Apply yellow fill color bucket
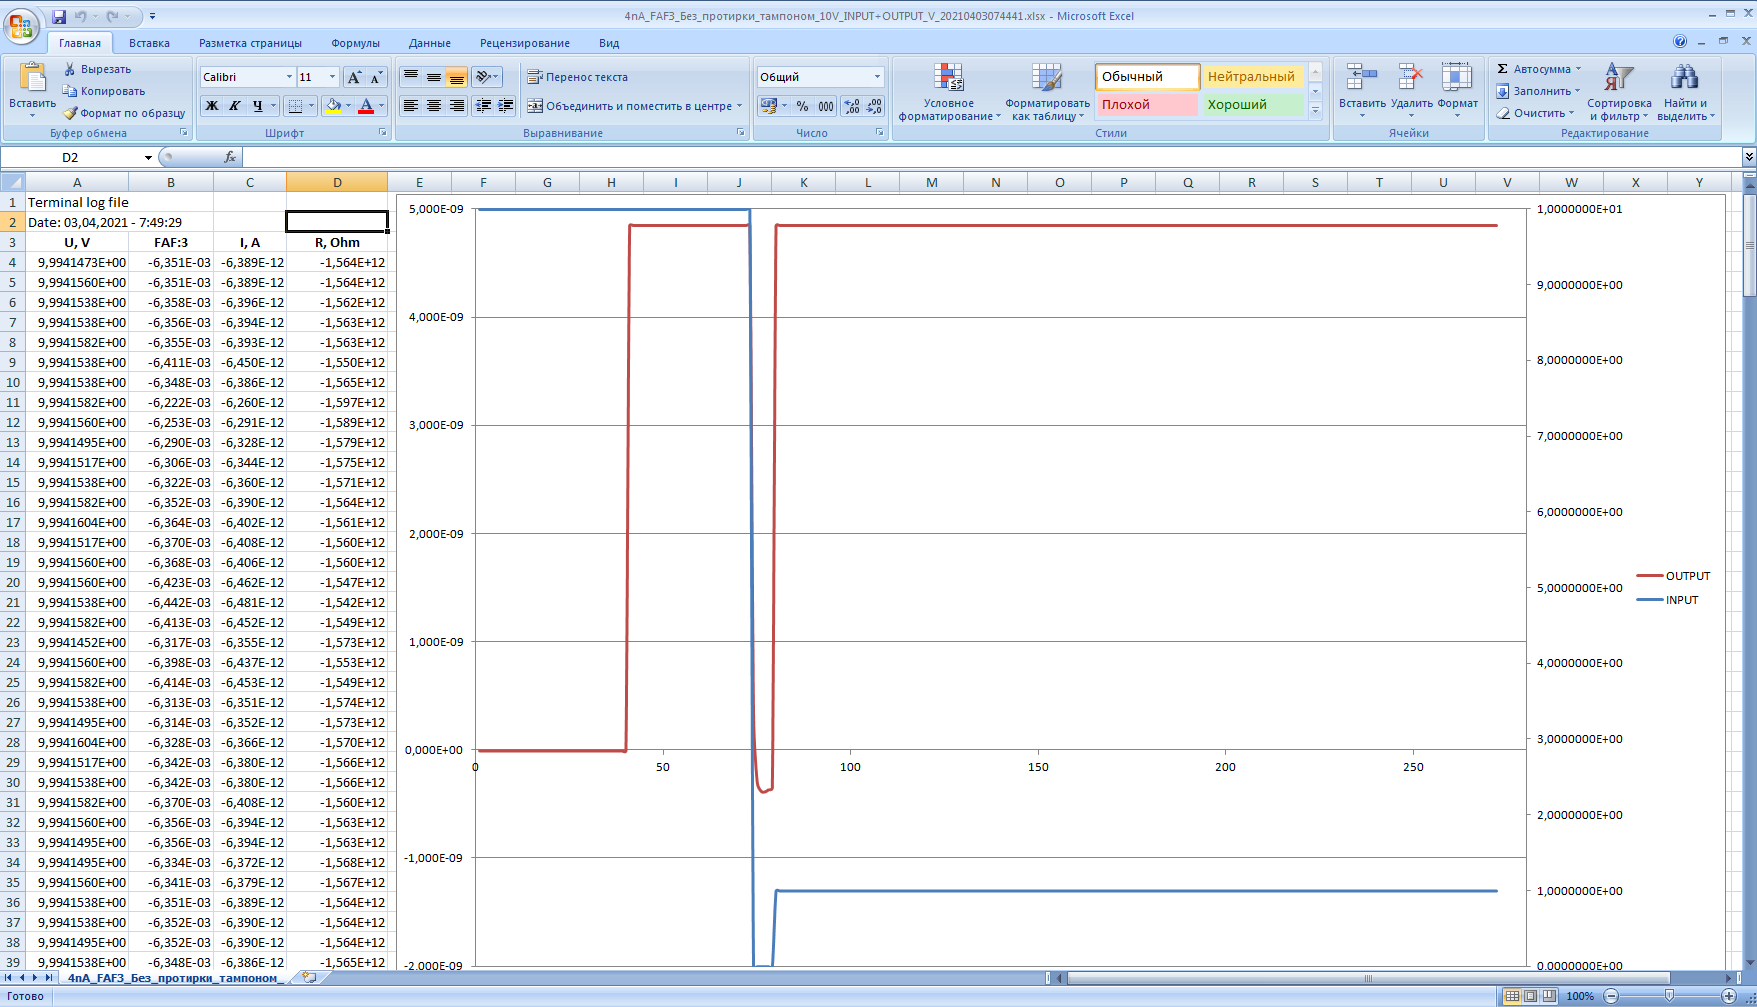The width and height of the screenshot is (1757, 1007). [x=334, y=106]
